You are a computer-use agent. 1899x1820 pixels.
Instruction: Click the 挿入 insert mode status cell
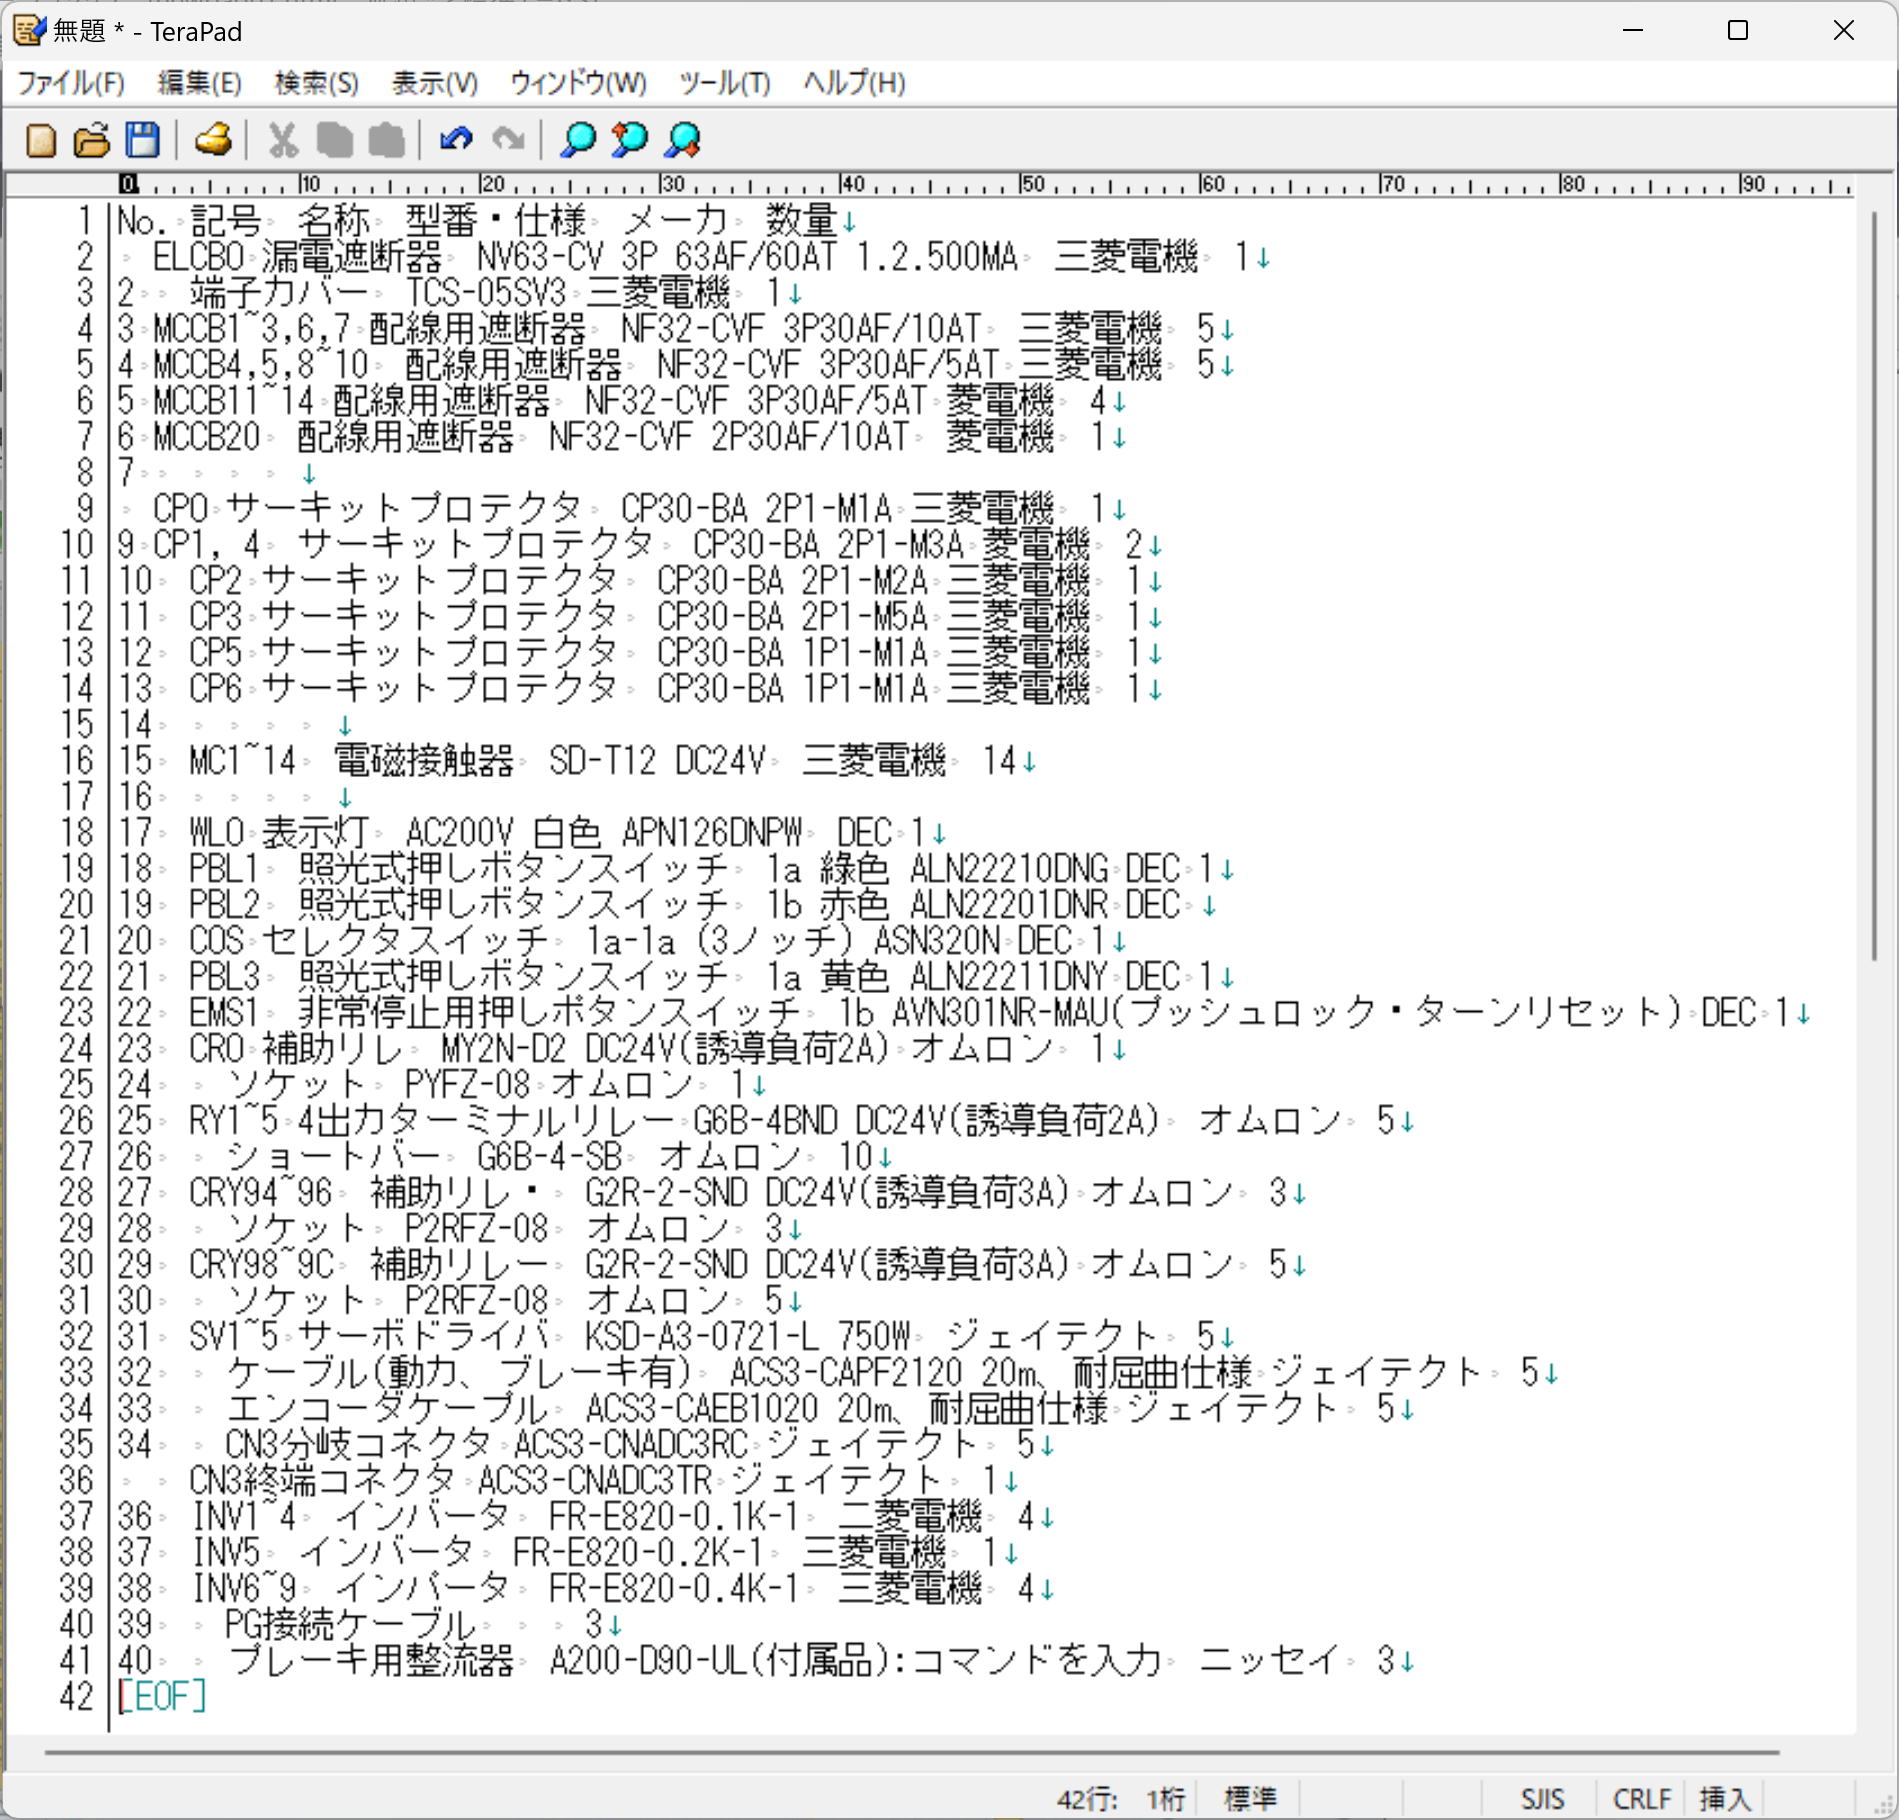[1724, 1798]
